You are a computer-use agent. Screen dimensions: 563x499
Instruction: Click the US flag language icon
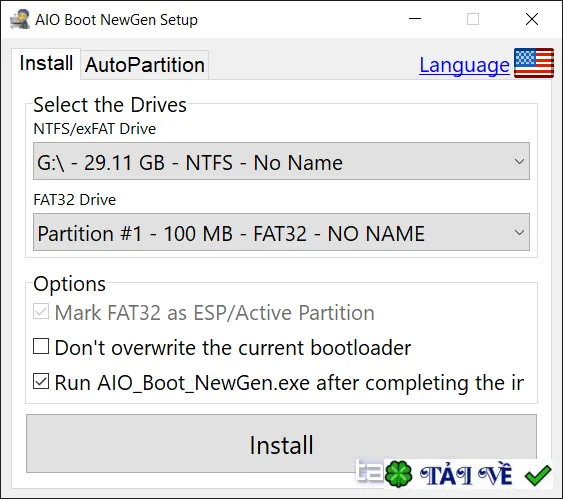534,63
